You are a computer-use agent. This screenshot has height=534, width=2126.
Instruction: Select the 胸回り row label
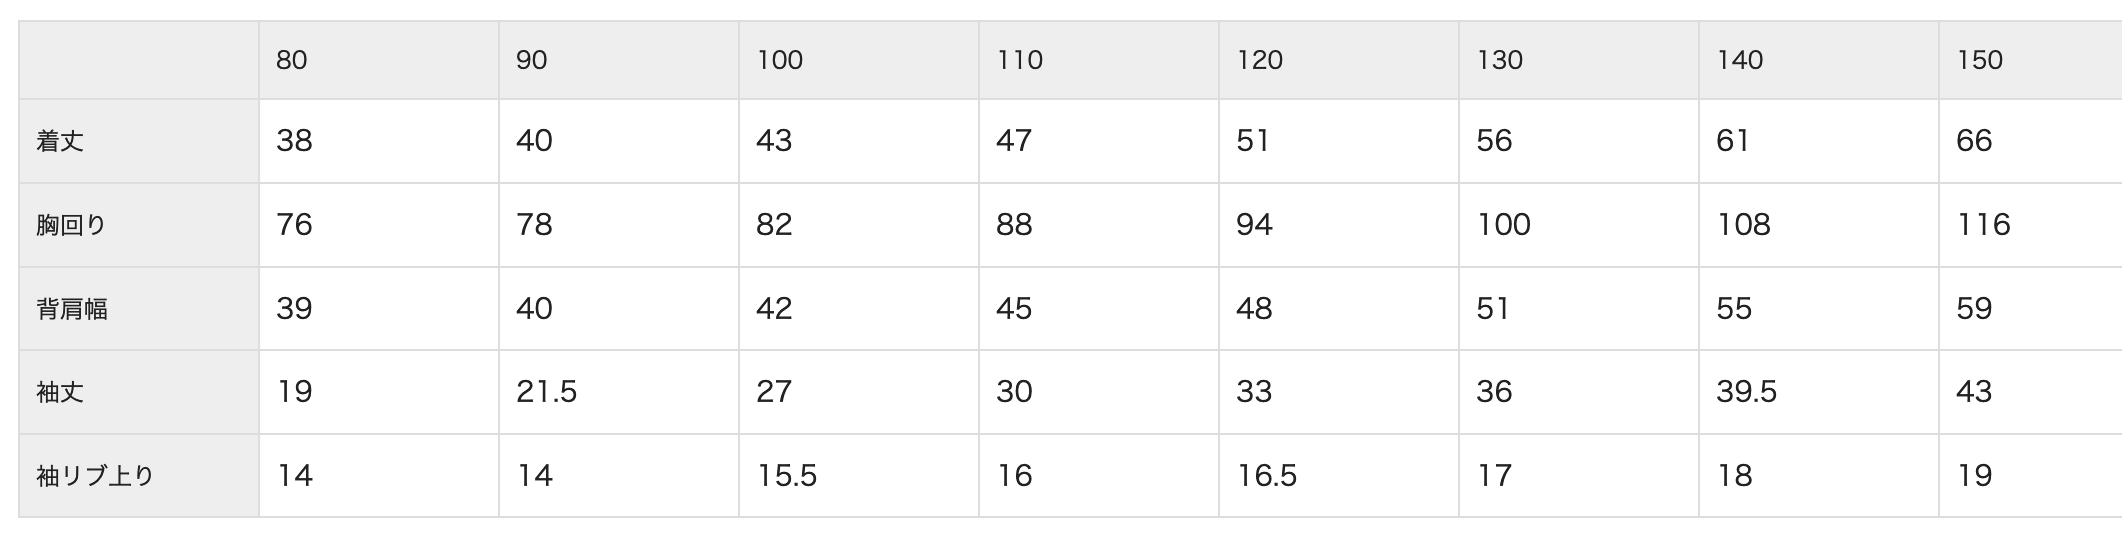[x=139, y=225]
